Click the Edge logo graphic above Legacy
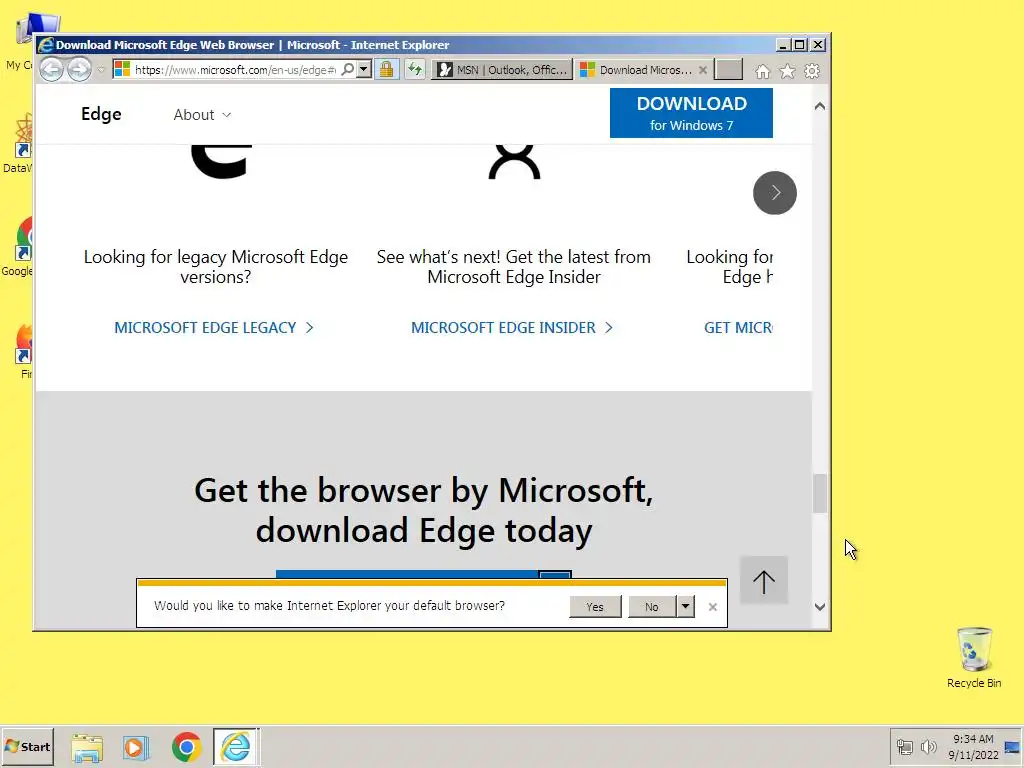The width and height of the screenshot is (1024, 768). point(221,161)
